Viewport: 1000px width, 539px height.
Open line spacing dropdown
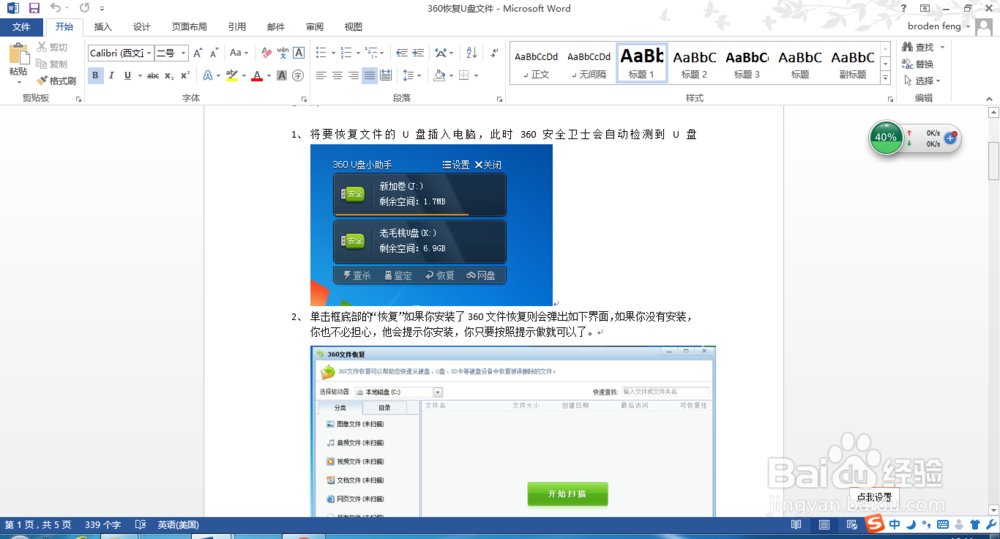pyautogui.click(x=412, y=75)
